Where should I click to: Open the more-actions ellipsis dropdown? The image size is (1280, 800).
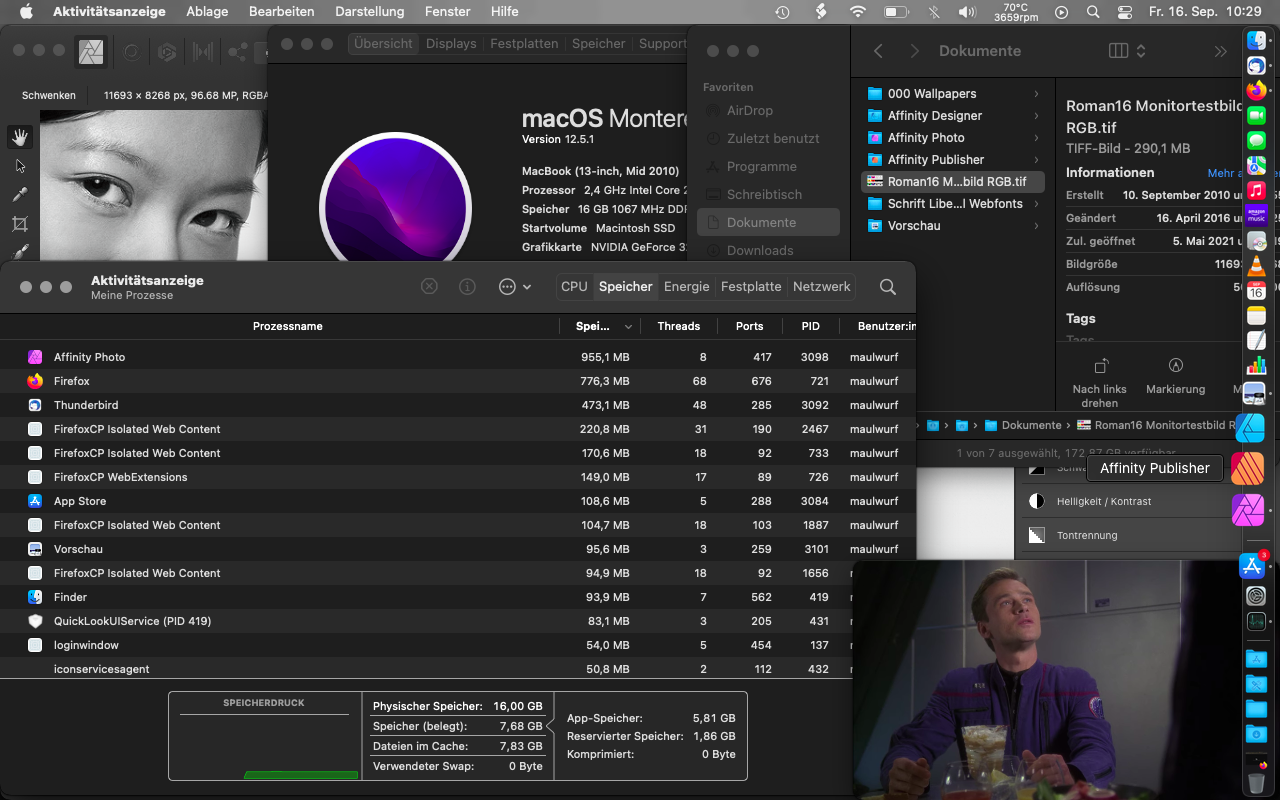pos(514,287)
